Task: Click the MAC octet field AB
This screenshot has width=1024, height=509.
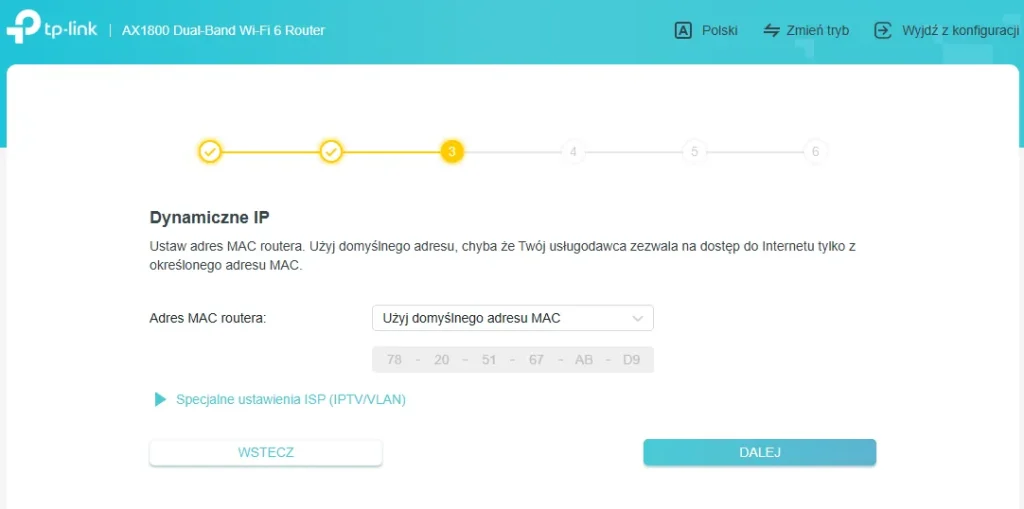Action: (x=584, y=359)
